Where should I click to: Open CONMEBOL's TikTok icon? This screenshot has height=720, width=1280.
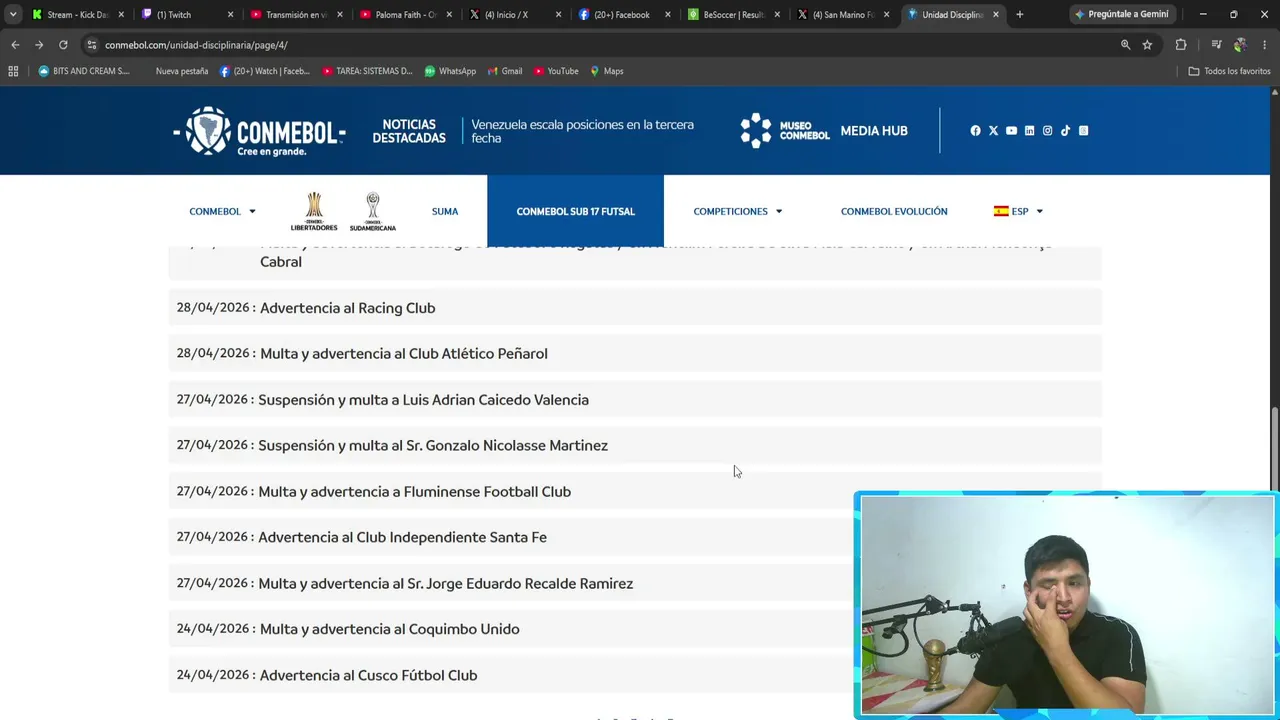tap(1065, 131)
